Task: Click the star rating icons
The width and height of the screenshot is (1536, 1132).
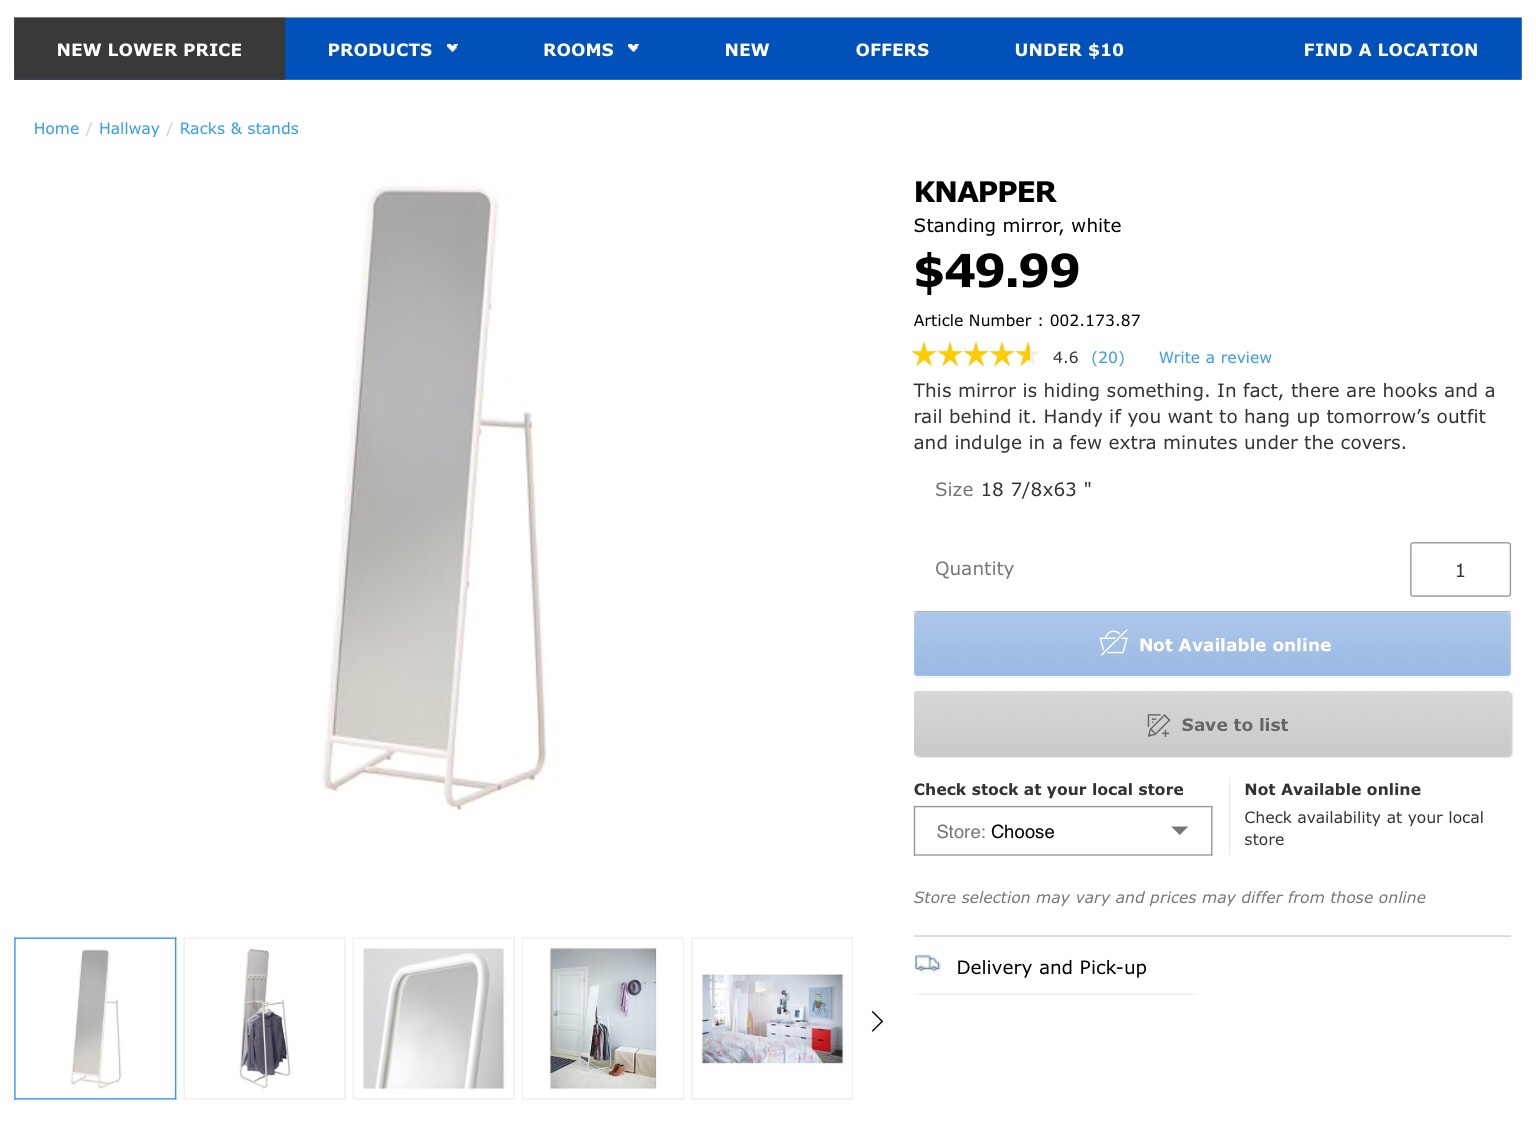Action: click(x=974, y=355)
